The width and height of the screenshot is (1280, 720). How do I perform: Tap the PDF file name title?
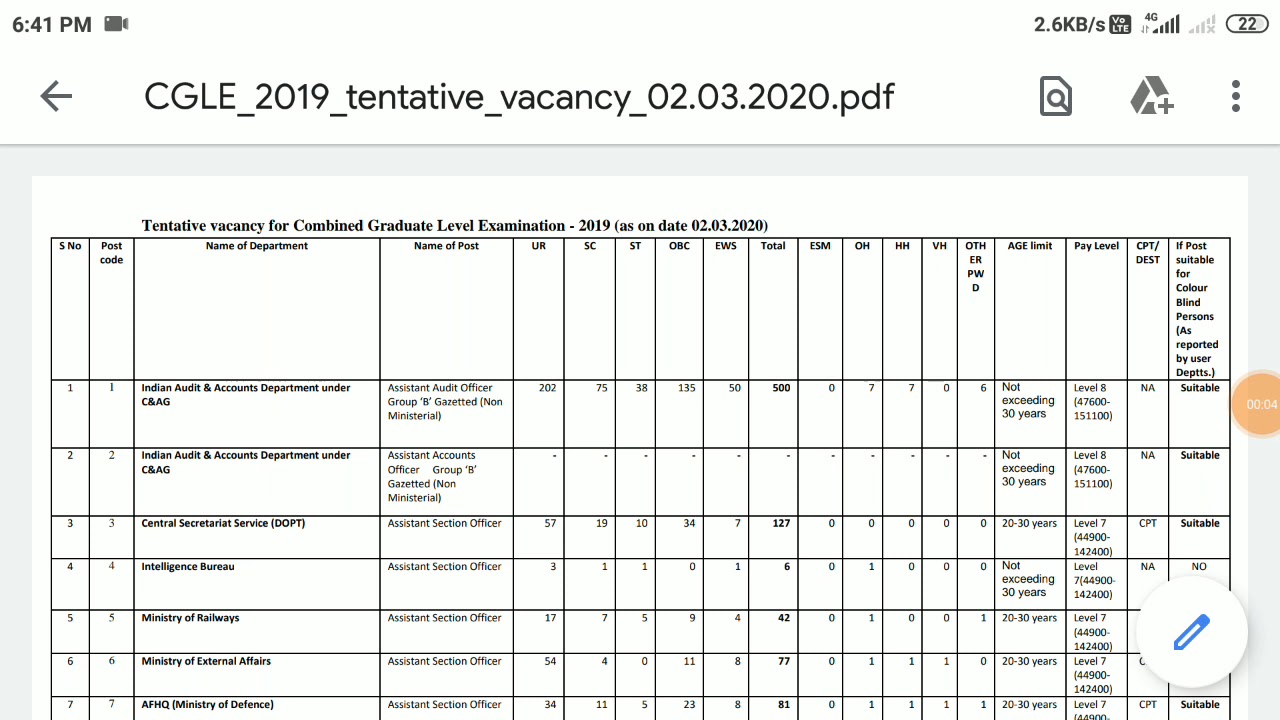click(x=519, y=97)
